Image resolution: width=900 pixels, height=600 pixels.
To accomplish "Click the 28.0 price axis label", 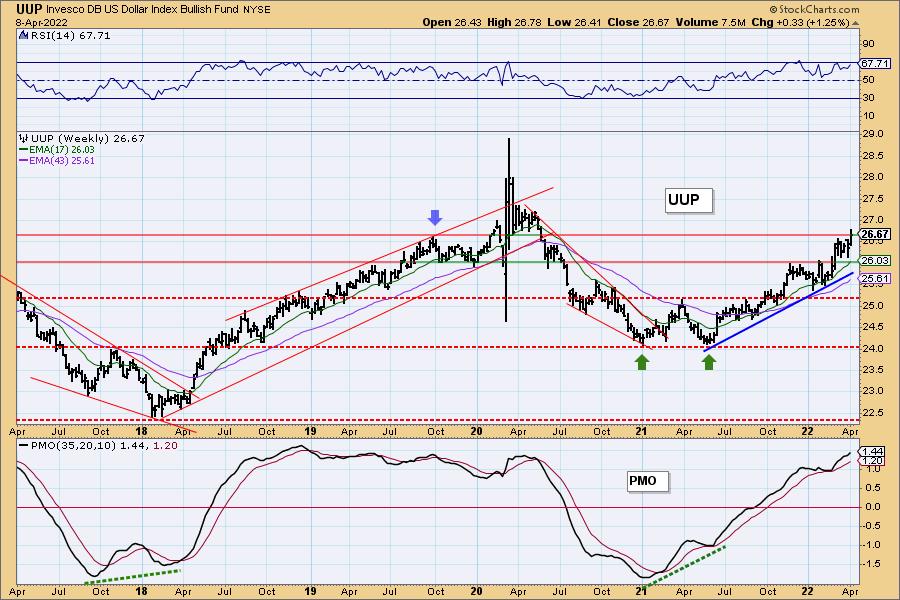I will (x=873, y=177).
